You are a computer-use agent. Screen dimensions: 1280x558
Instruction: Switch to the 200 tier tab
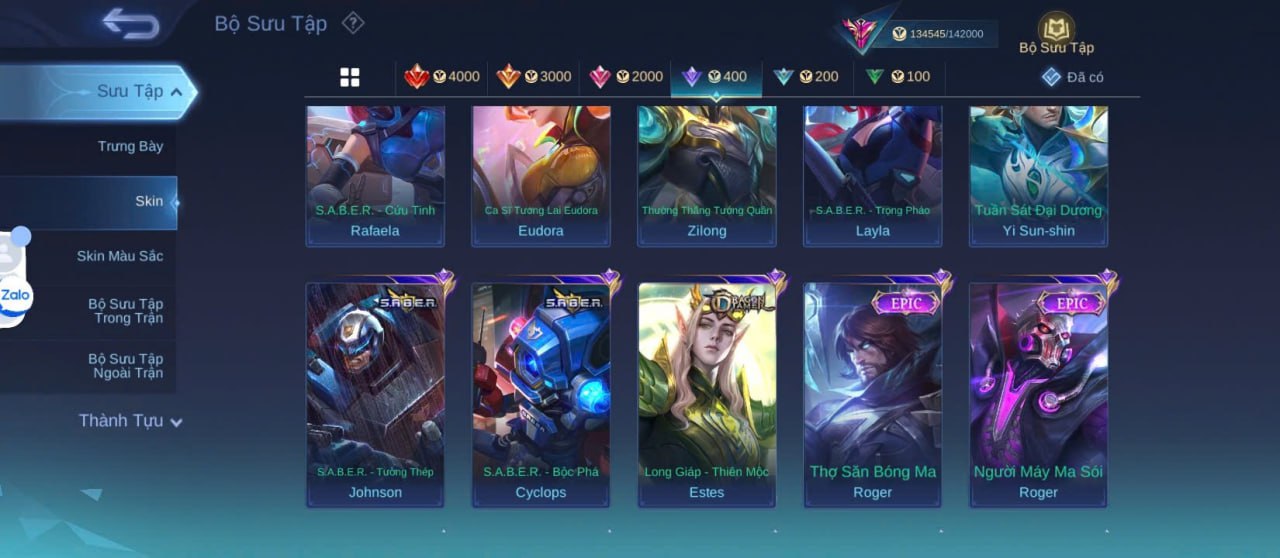pyautogui.click(x=807, y=77)
